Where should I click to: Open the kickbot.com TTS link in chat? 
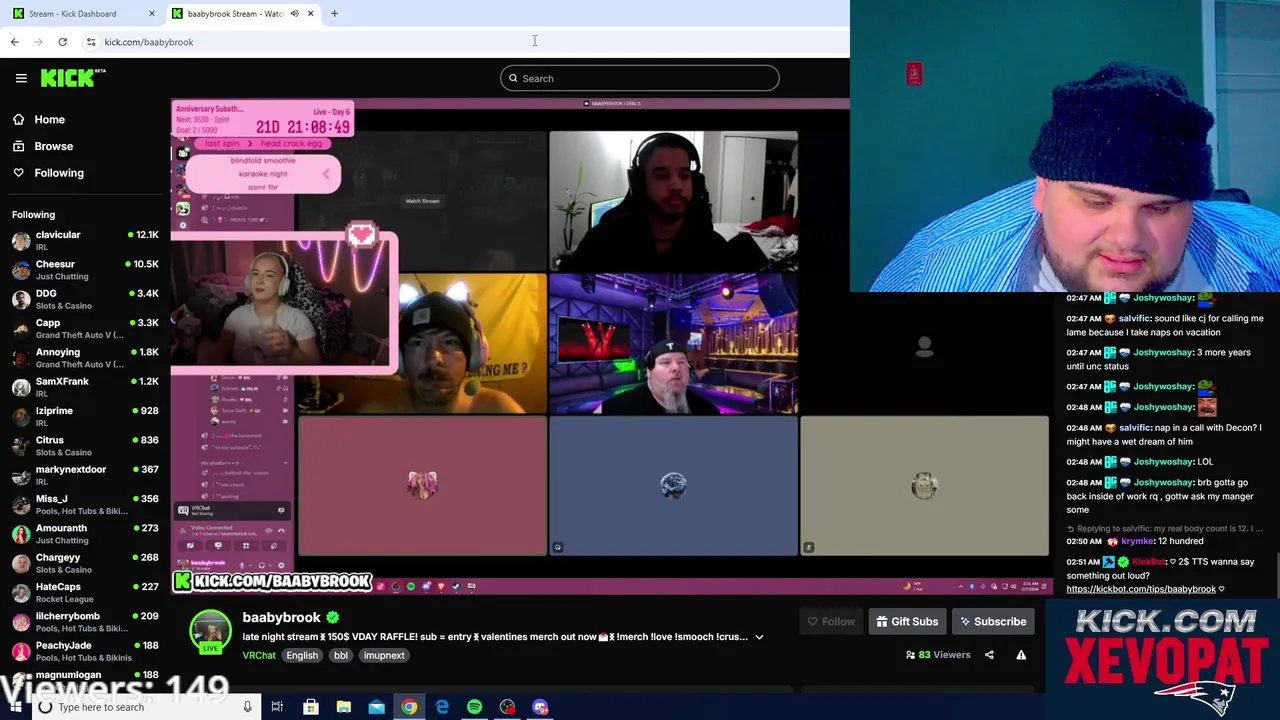pyautogui.click(x=1141, y=589)
